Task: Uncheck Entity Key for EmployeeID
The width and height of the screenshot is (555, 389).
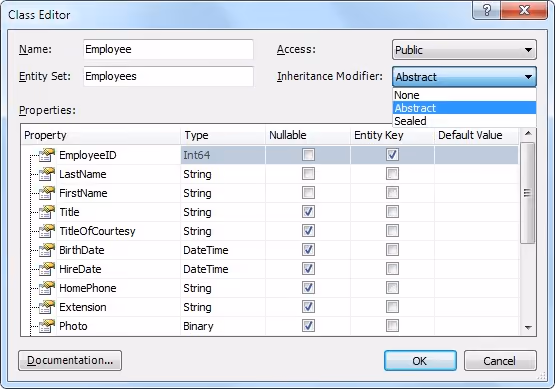Action: (392, 155)
